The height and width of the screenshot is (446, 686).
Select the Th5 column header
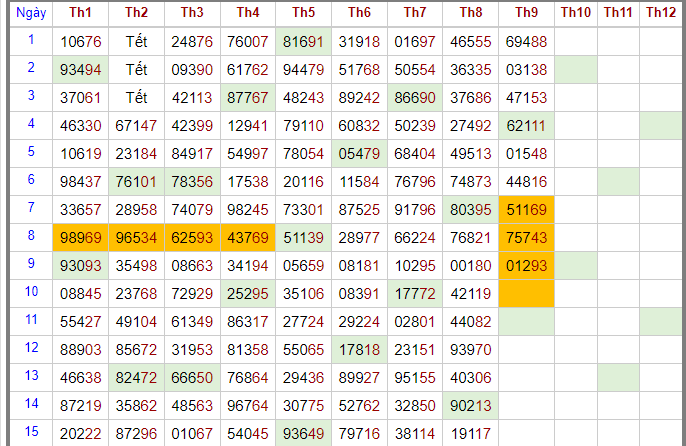tap(303, 13)
